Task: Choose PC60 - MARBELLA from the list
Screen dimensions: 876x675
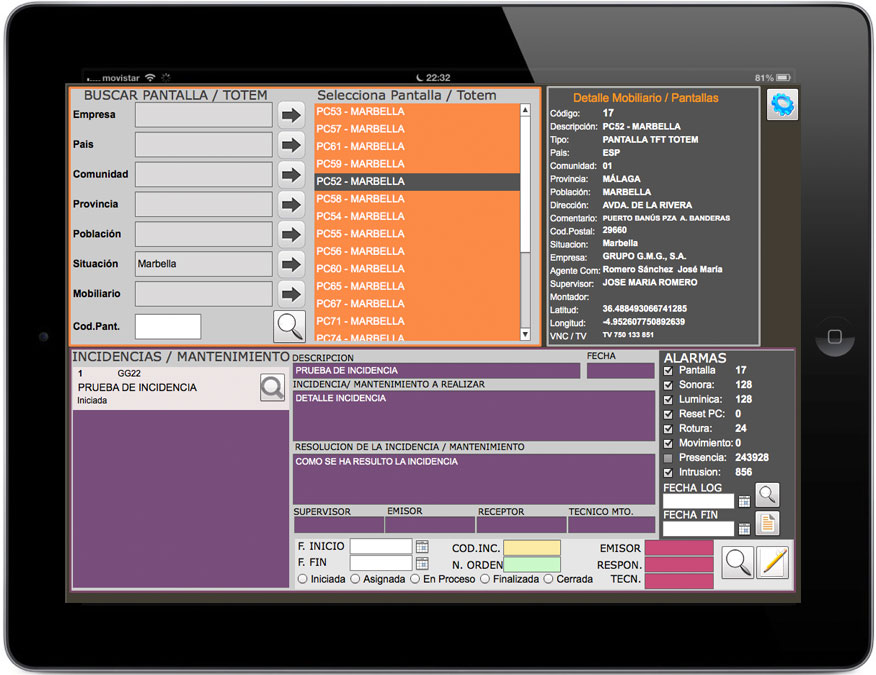Action: click(416, 269)
